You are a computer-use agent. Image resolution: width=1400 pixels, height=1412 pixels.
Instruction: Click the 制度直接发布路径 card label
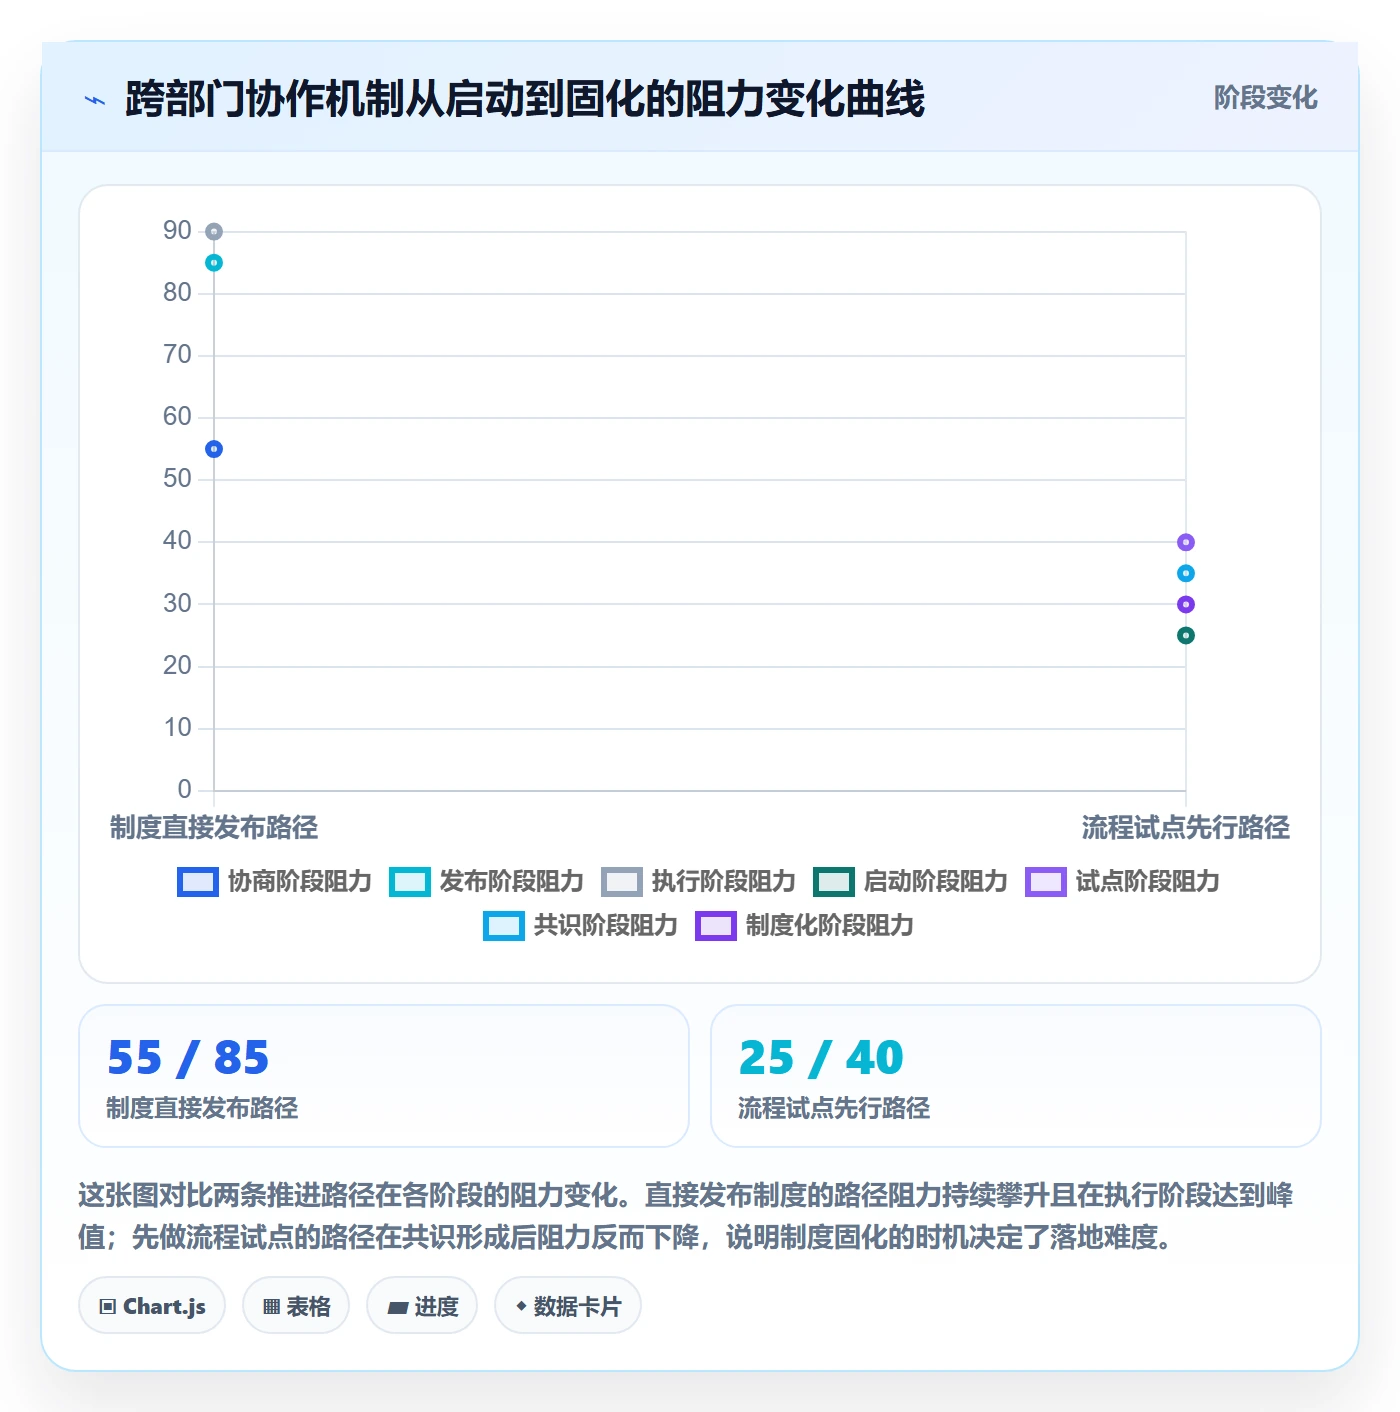pos(202,1108)
